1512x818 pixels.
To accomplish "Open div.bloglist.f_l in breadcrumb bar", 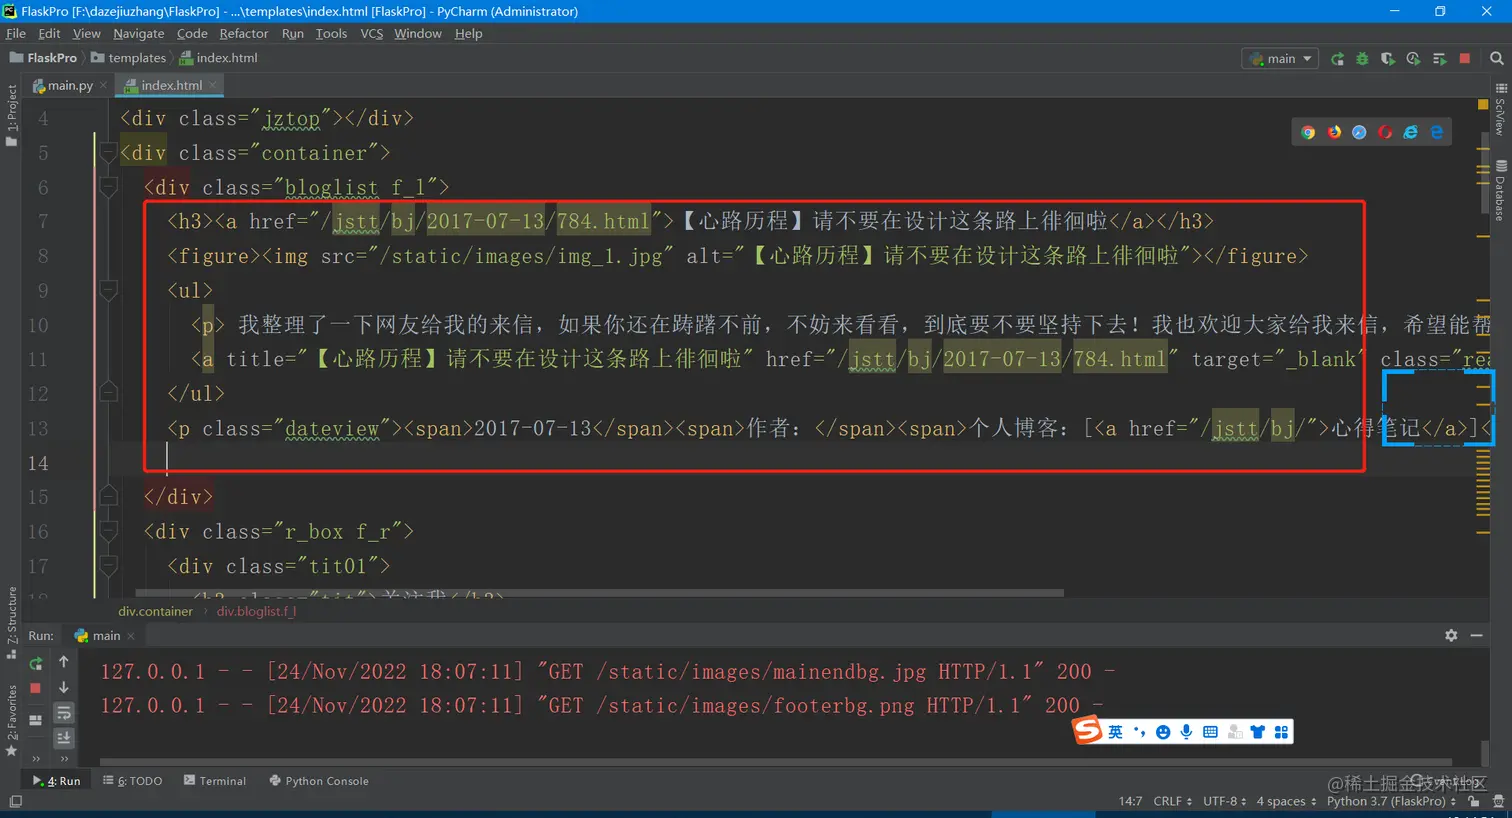I will [256, 611].
